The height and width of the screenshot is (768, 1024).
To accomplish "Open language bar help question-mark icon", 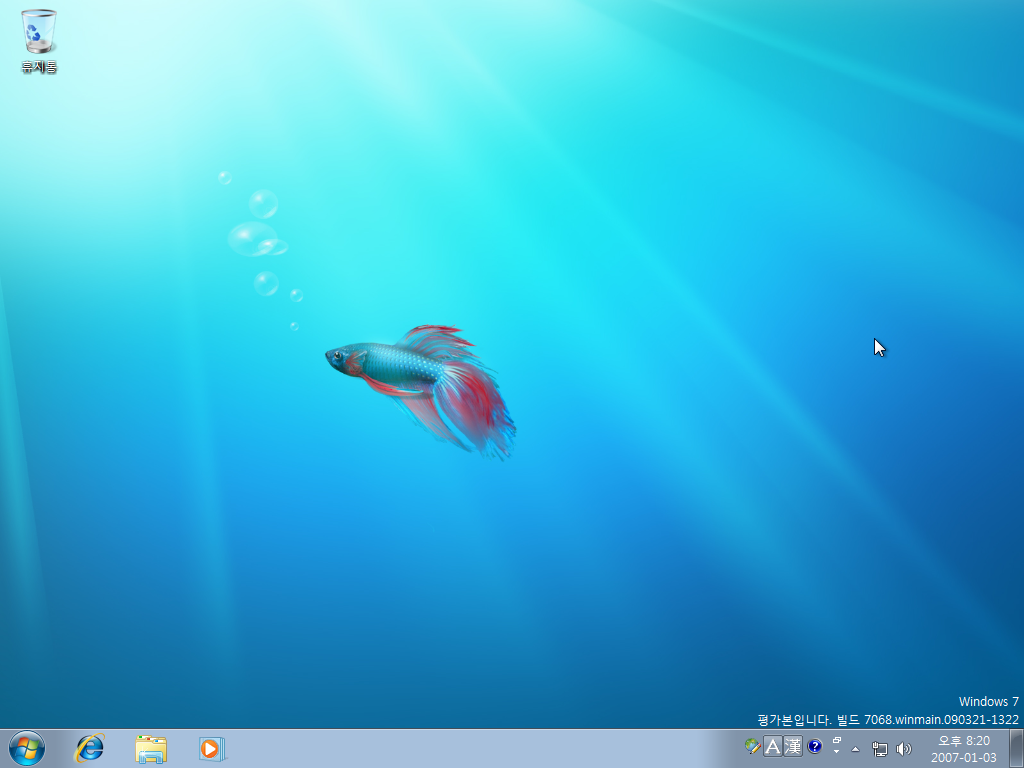I will coord(814,746).
